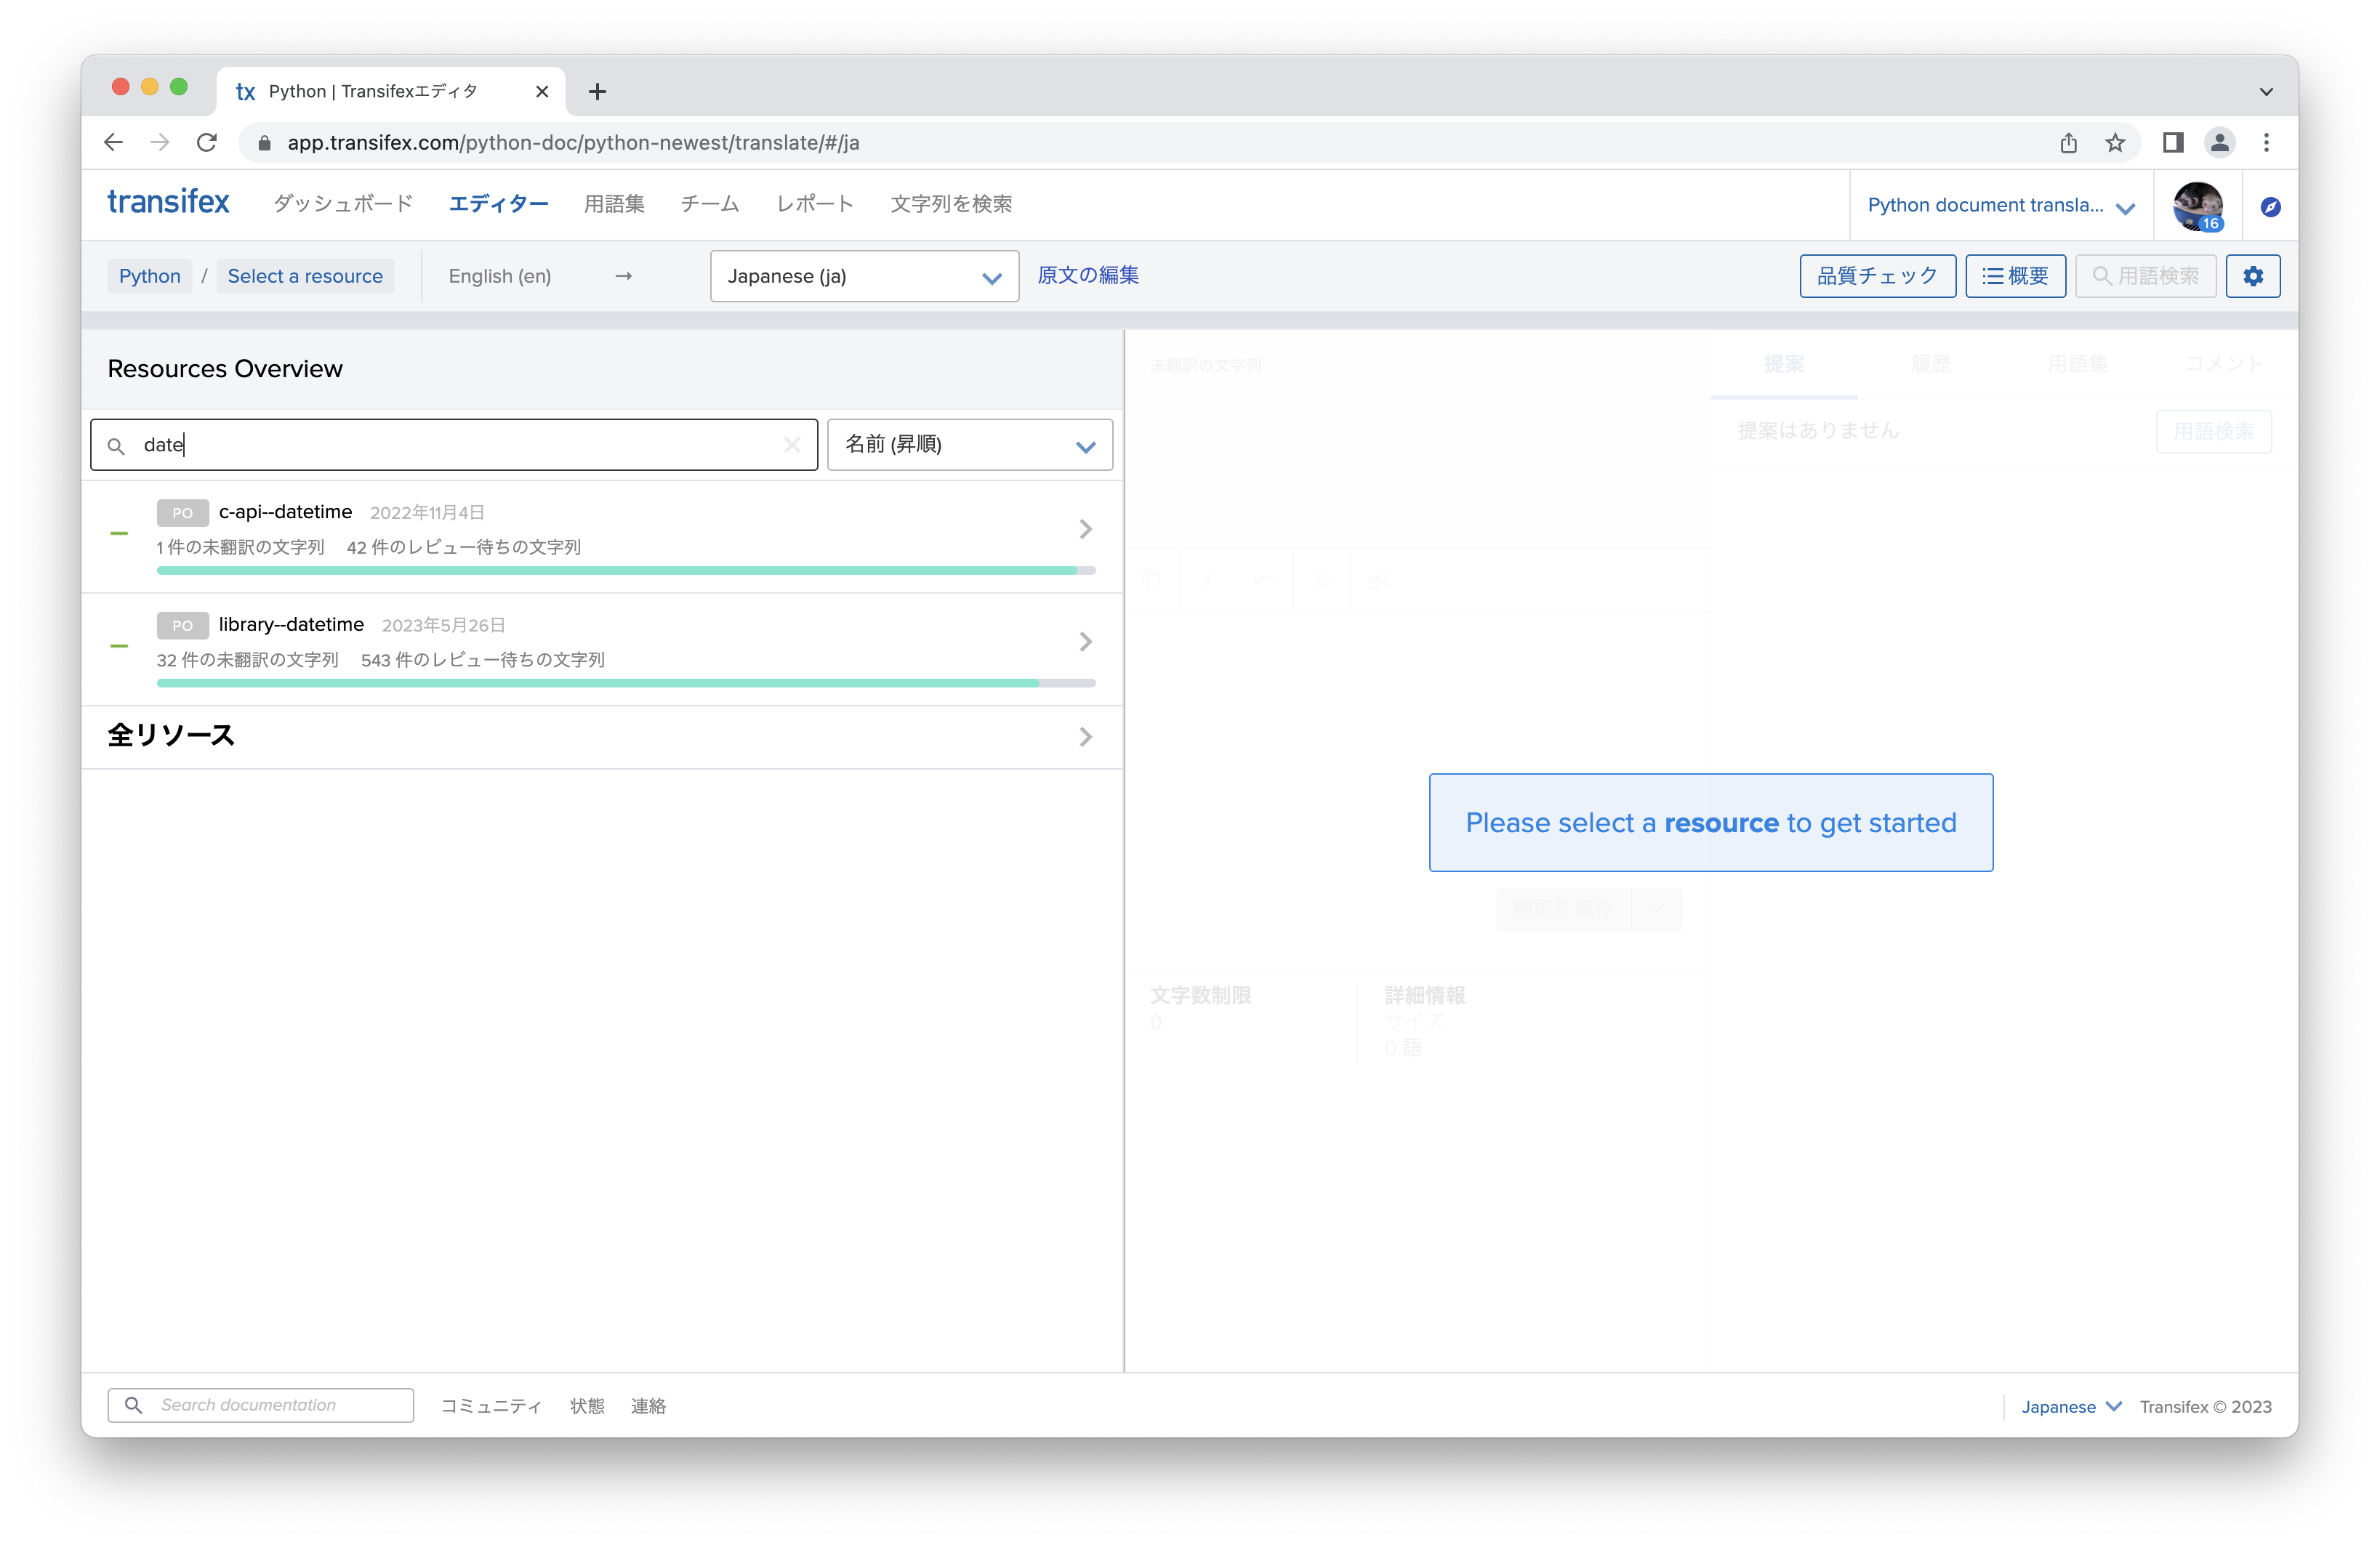The width and height of the screenshot is (2380, 1545).
Task: Open the user avatar profile menu
Action: coord(2197,206)
